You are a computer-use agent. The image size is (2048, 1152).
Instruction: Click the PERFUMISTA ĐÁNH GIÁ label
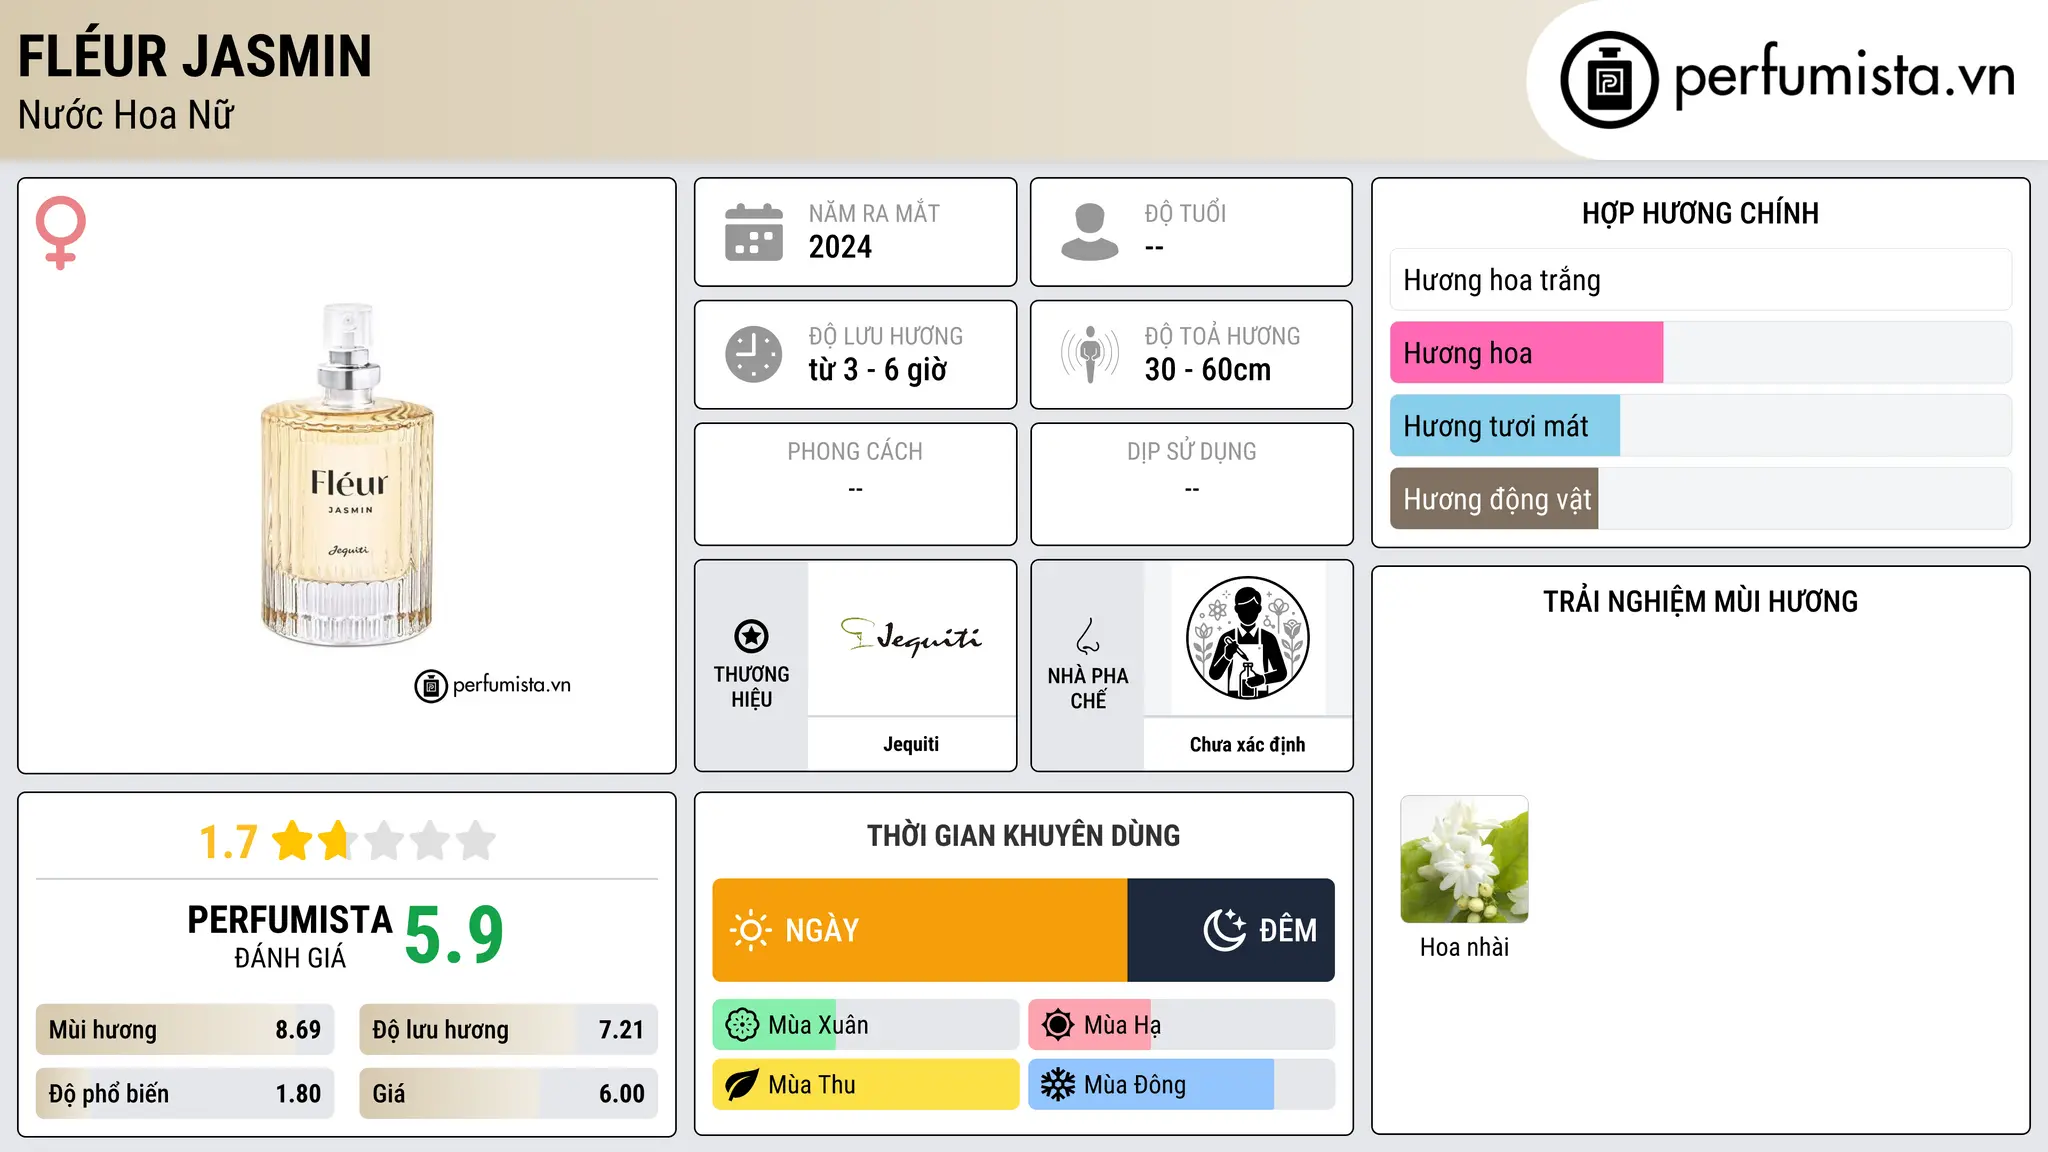point(290,936)
